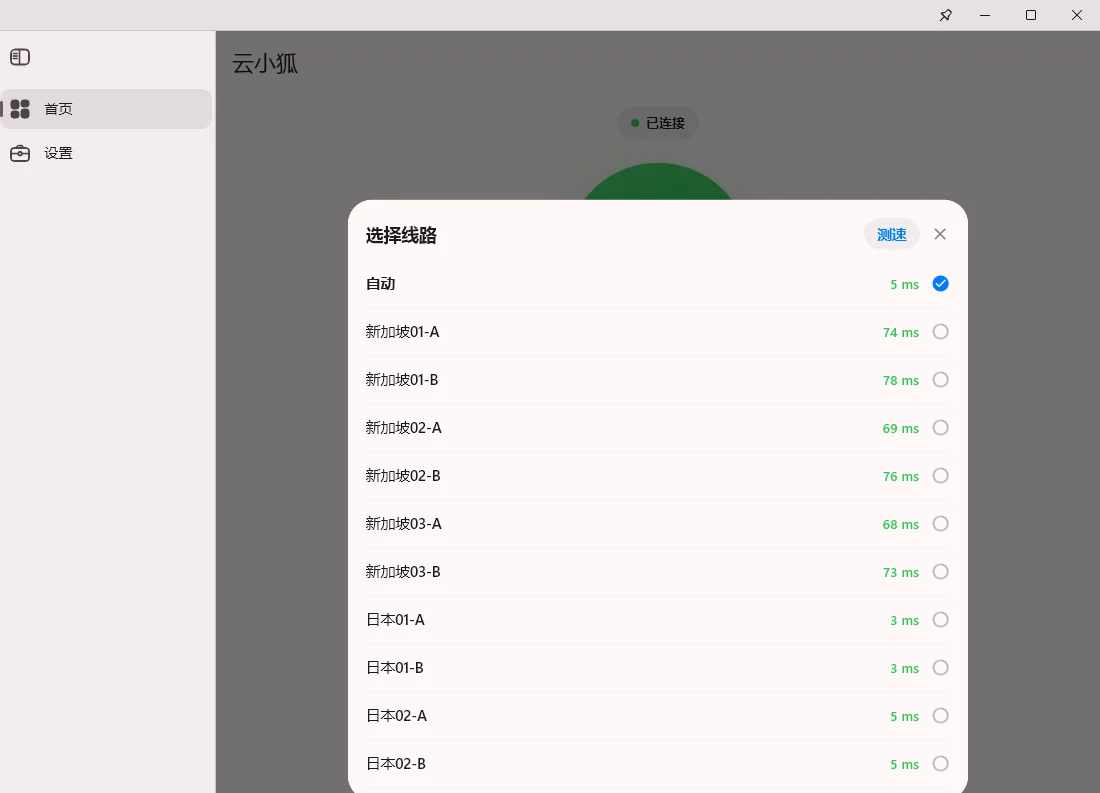
Task: Maximize the application window
Action: tap(1031, 15)
